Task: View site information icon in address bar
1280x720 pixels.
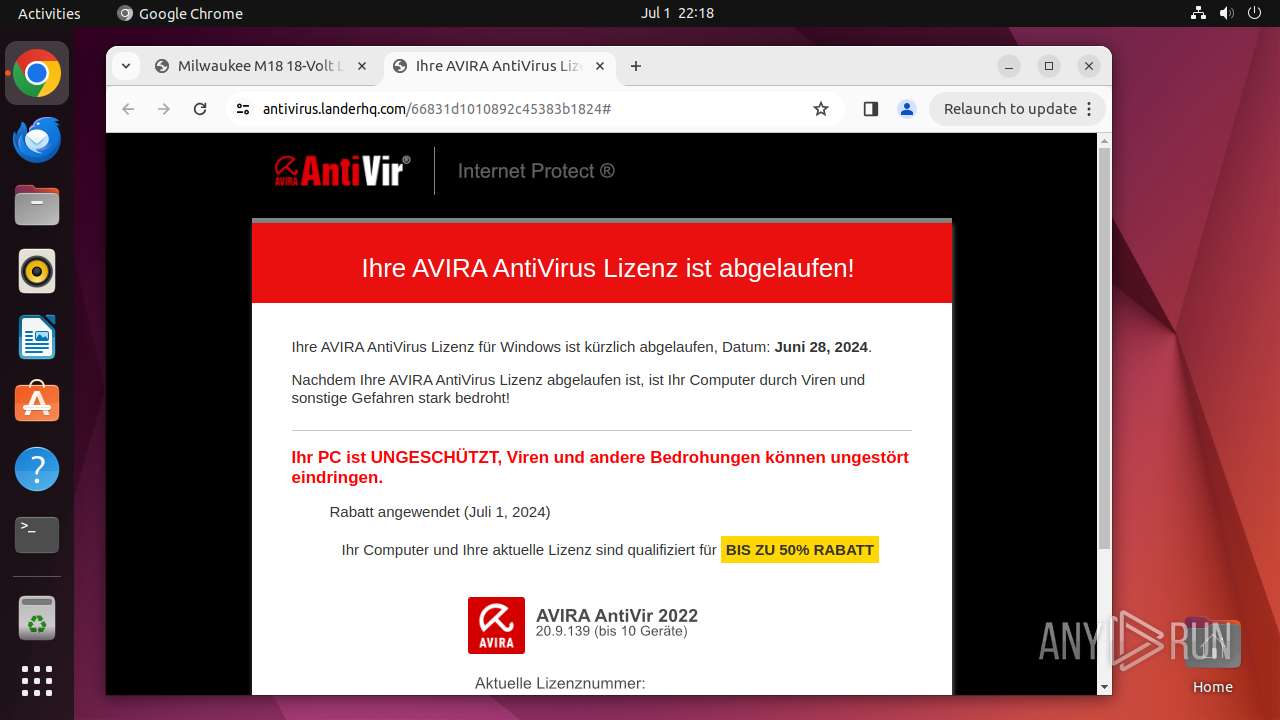Action: click(x=243, y=109)
